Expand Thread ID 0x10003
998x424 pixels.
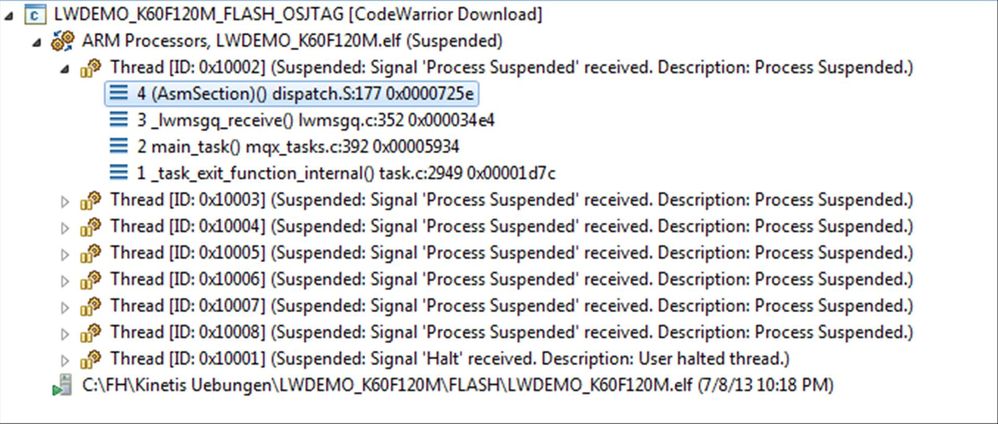click(x=66, y=200)
